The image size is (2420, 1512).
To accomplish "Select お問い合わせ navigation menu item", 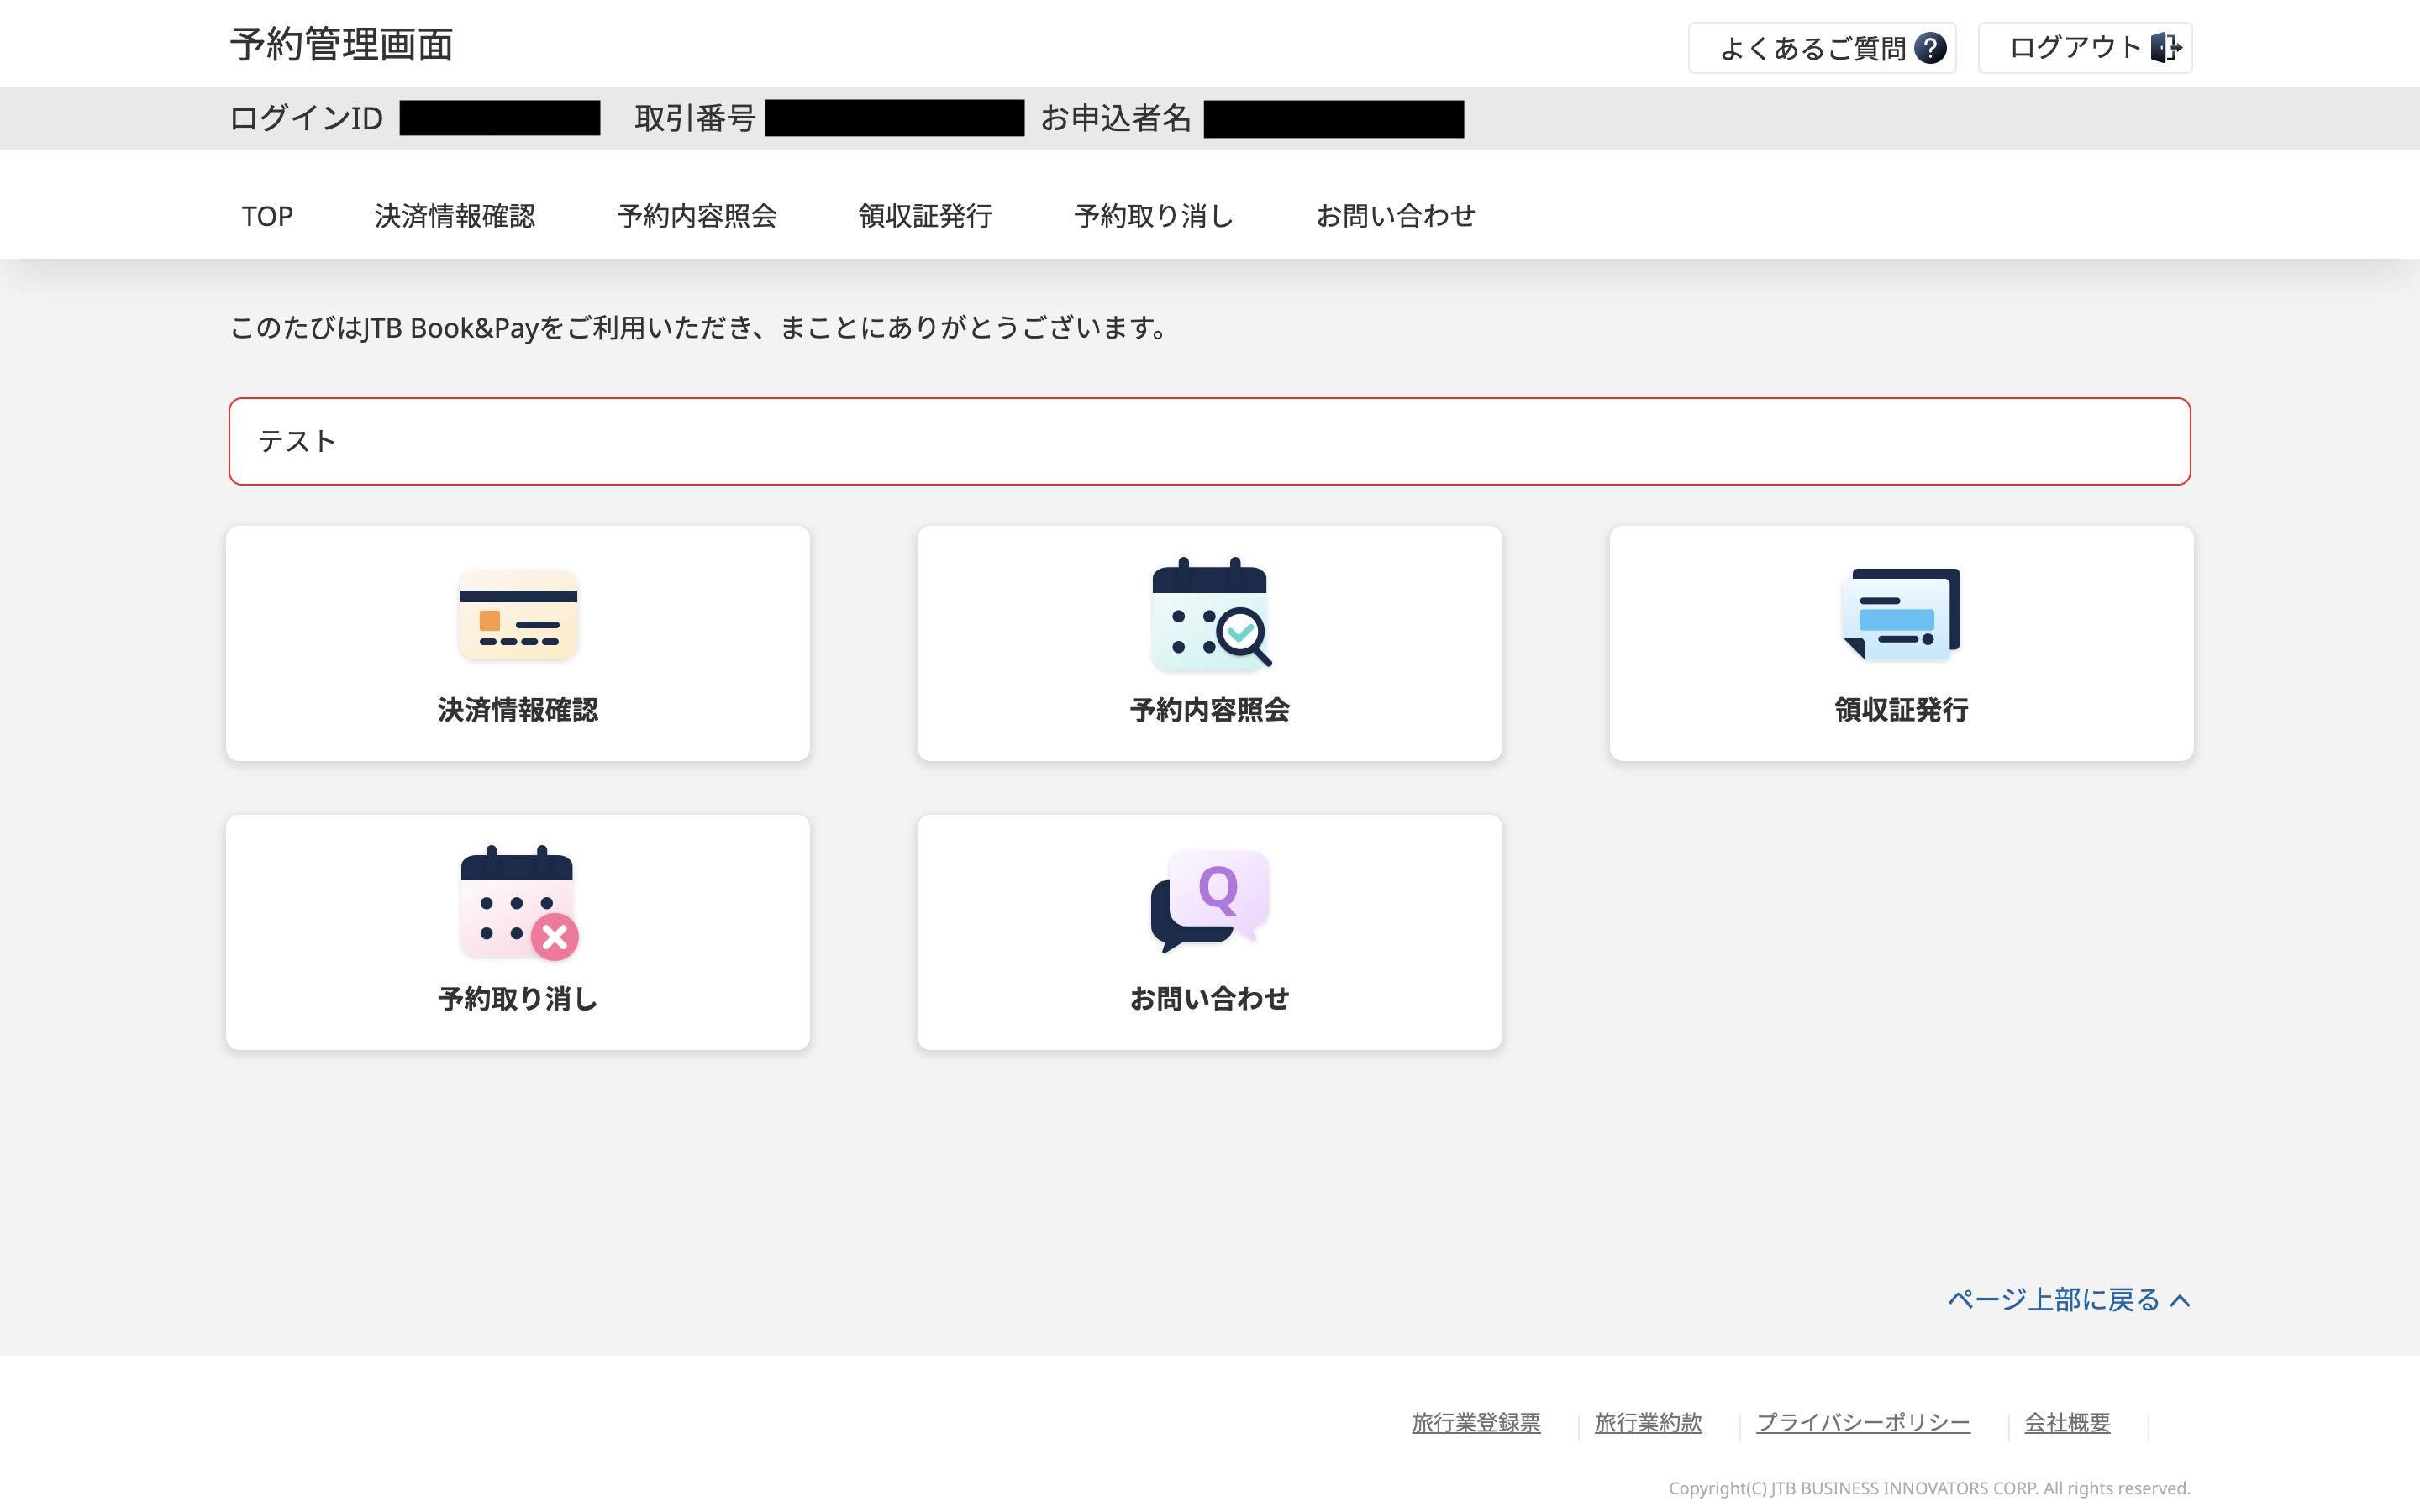I will click(x=1395, y=216).
